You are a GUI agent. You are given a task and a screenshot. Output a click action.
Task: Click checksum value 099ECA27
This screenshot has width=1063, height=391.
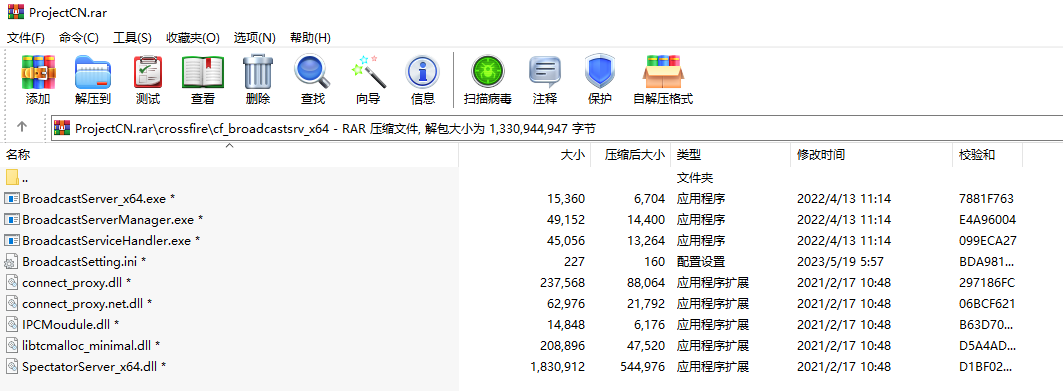[x=987, y=241]
